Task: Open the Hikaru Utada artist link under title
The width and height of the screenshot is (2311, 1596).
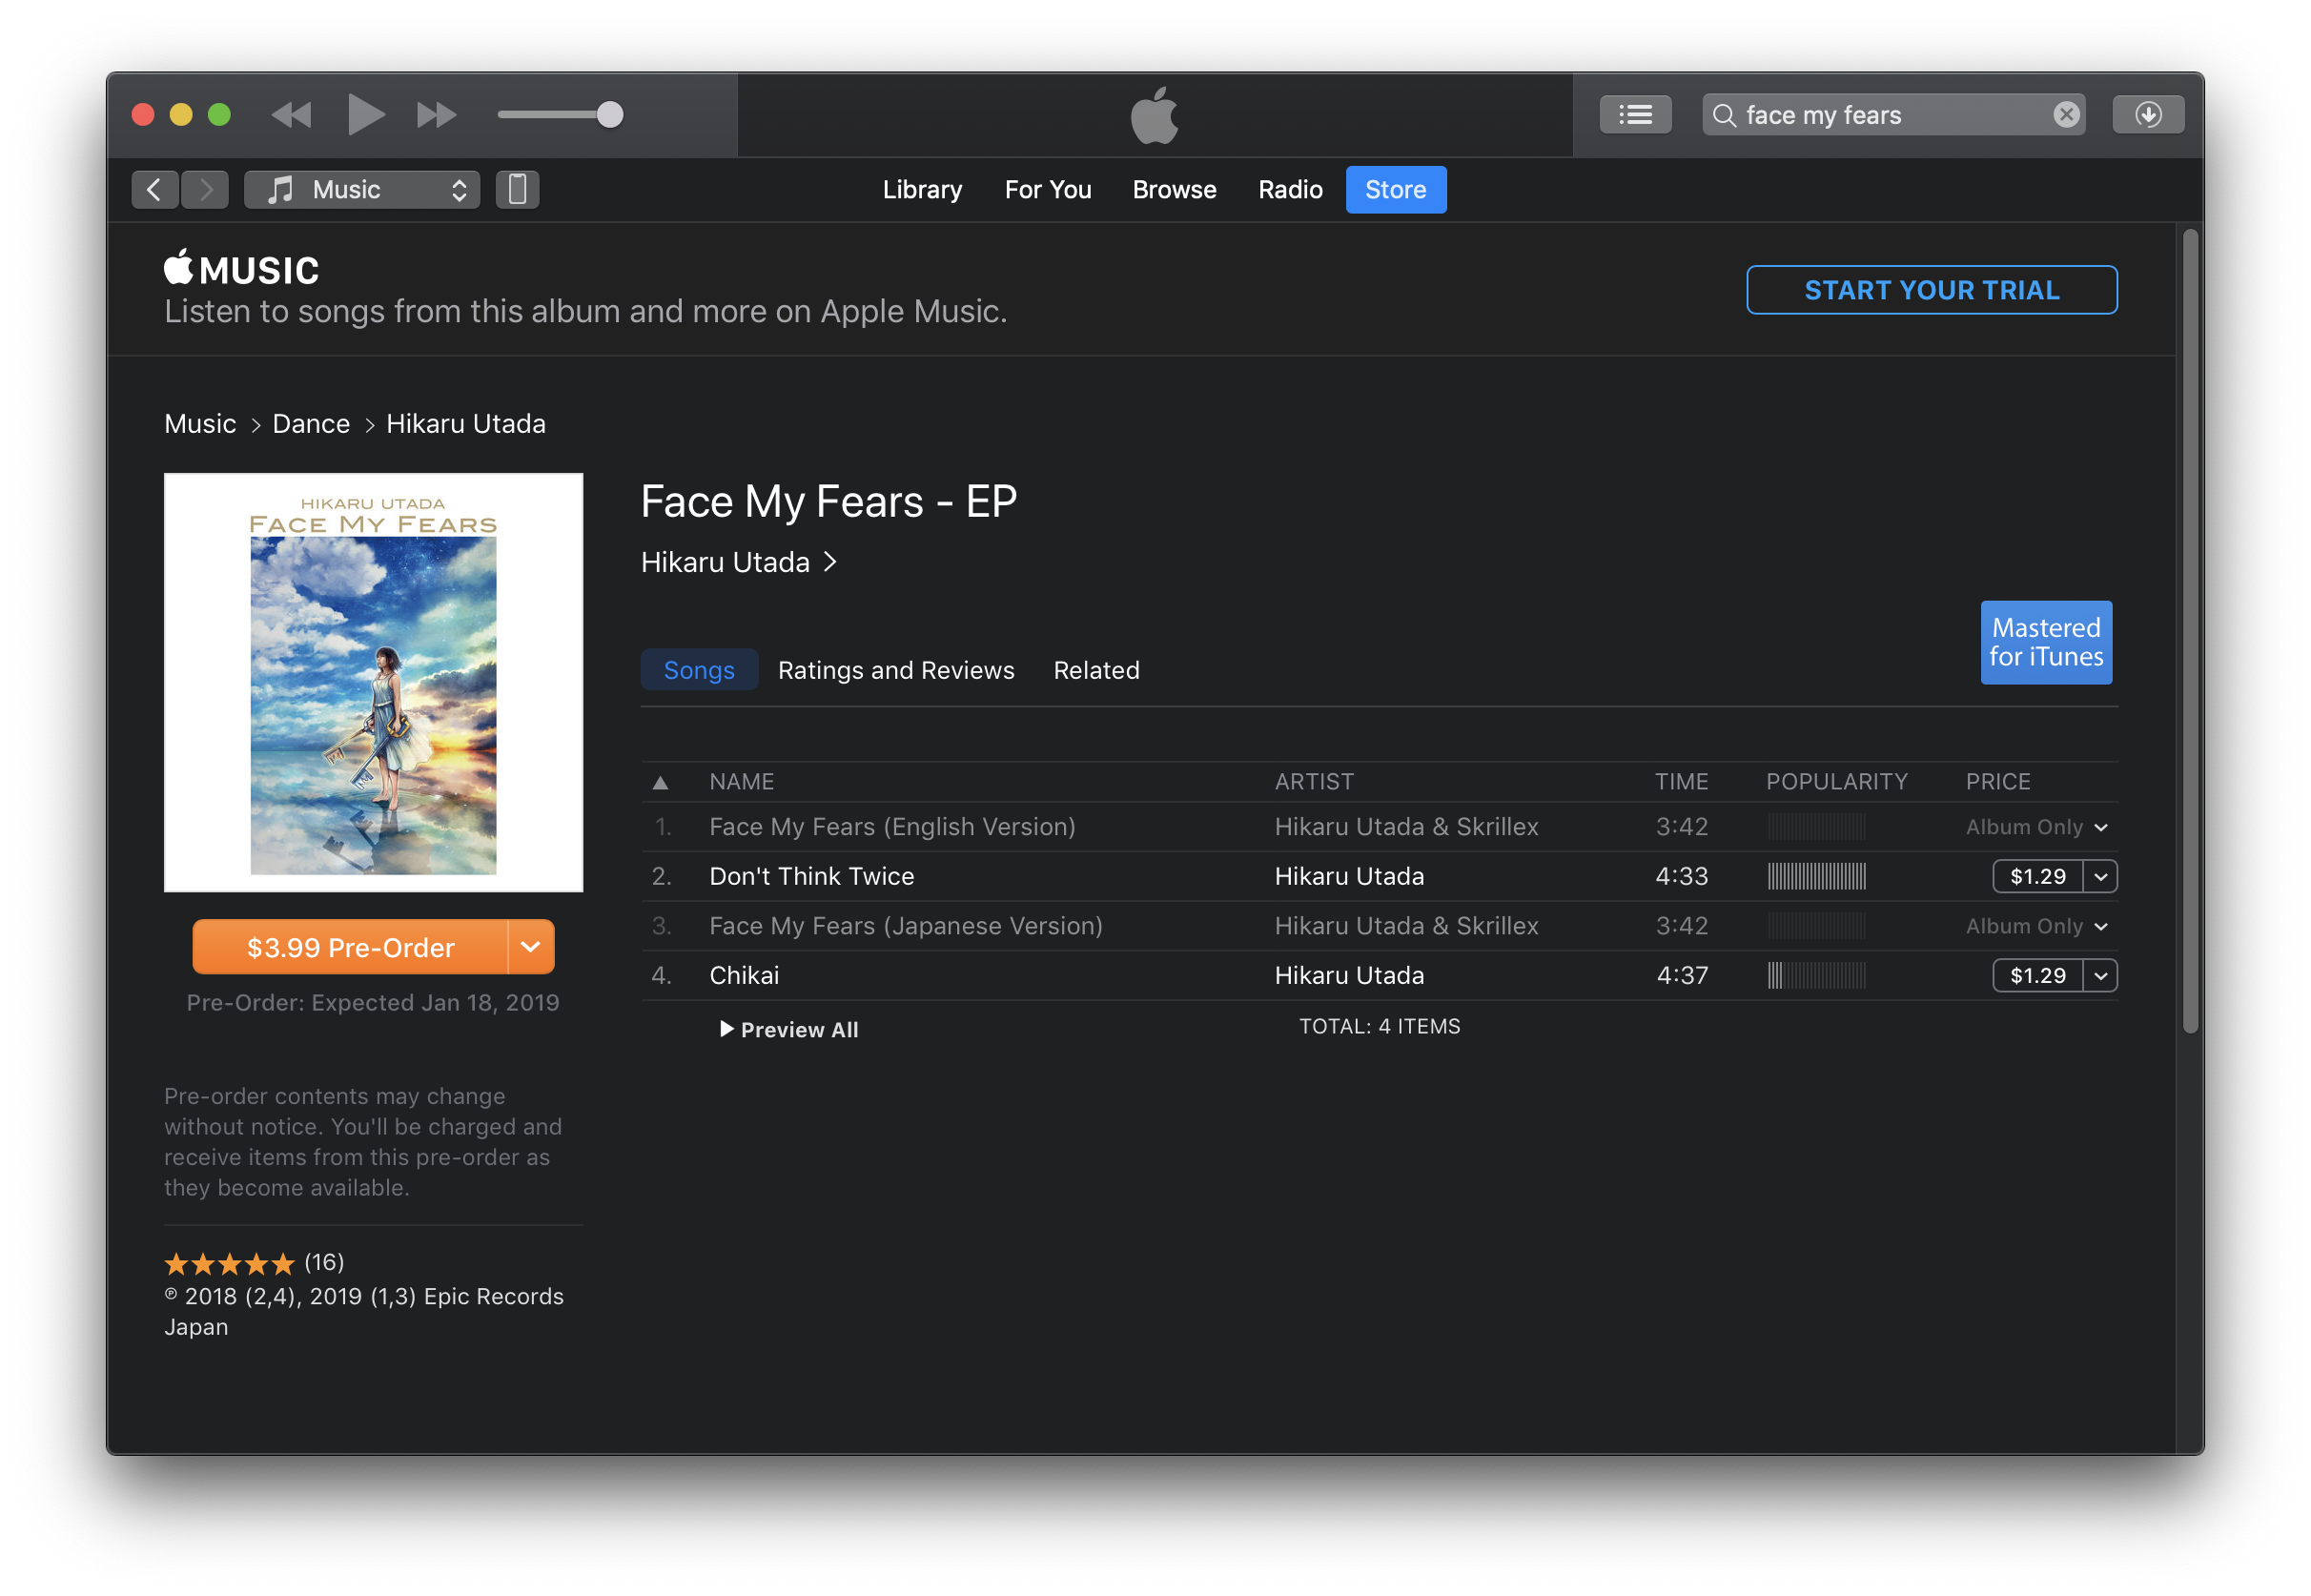Action: coord(738,562)
